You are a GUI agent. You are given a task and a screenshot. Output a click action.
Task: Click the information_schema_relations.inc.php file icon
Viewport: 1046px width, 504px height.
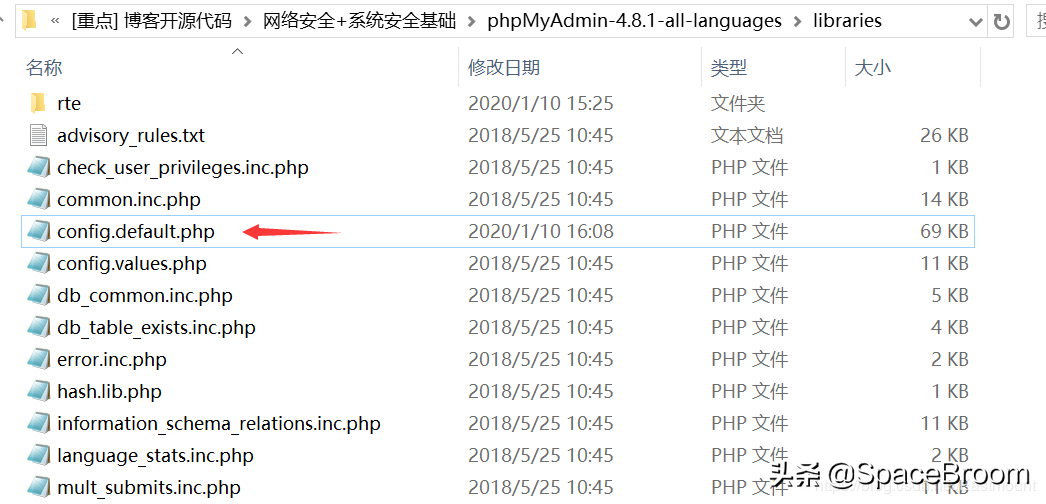click(39, 423)
